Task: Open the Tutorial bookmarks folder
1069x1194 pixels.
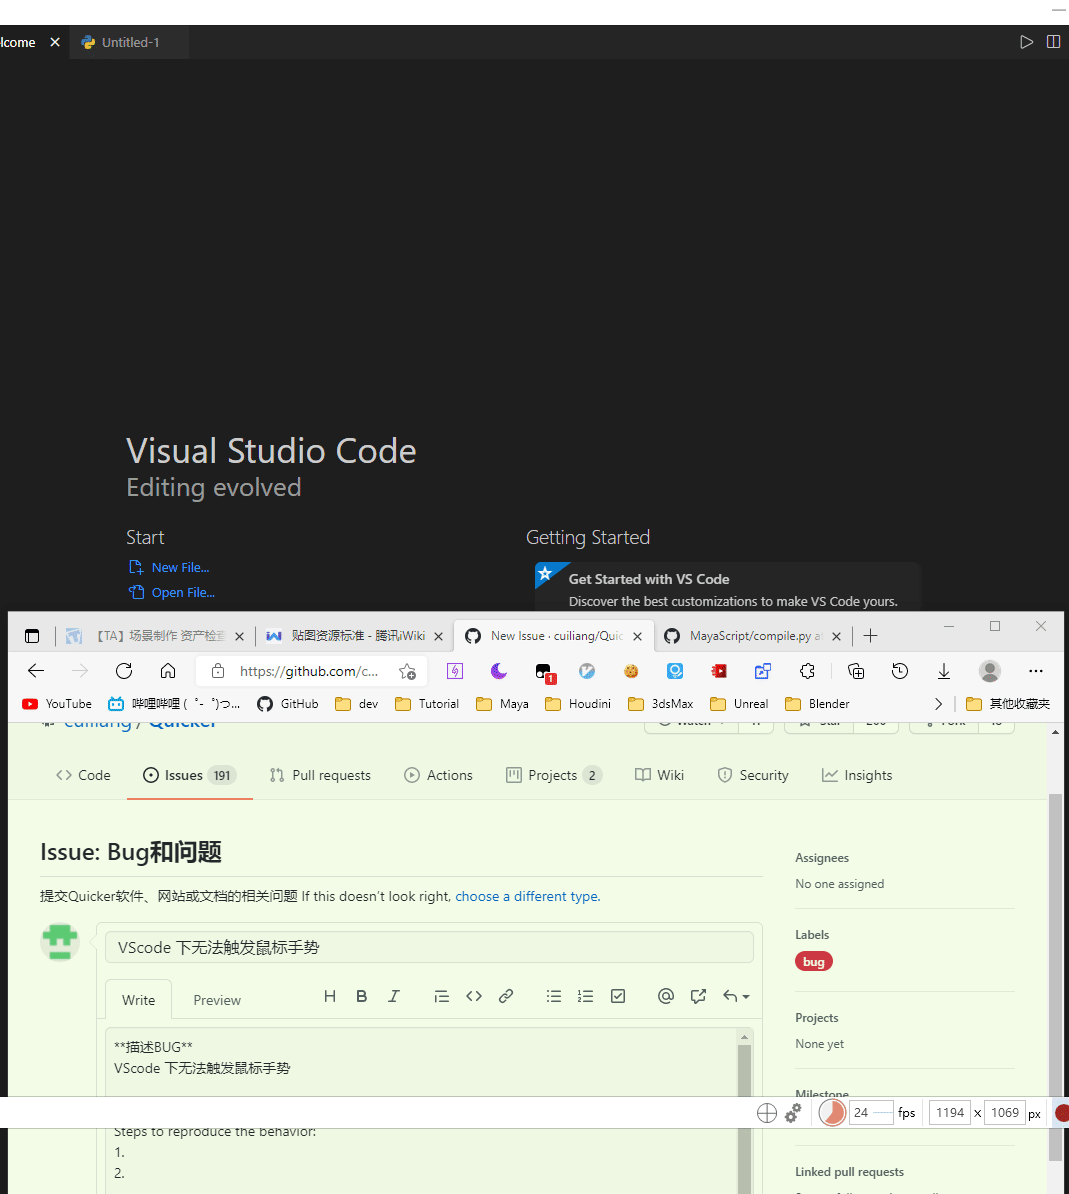Action: pos(427,704)
